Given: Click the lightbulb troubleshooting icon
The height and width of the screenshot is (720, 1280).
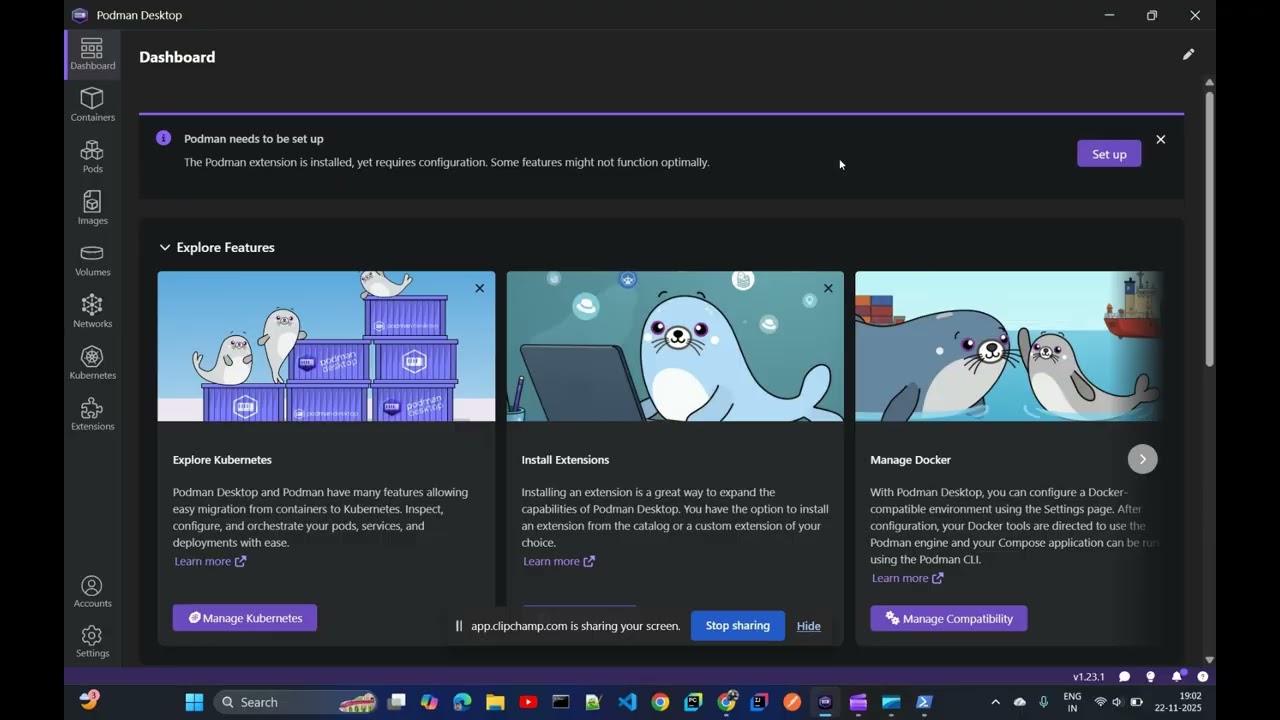Looking at the screenshot, I should coord(1150,677).
